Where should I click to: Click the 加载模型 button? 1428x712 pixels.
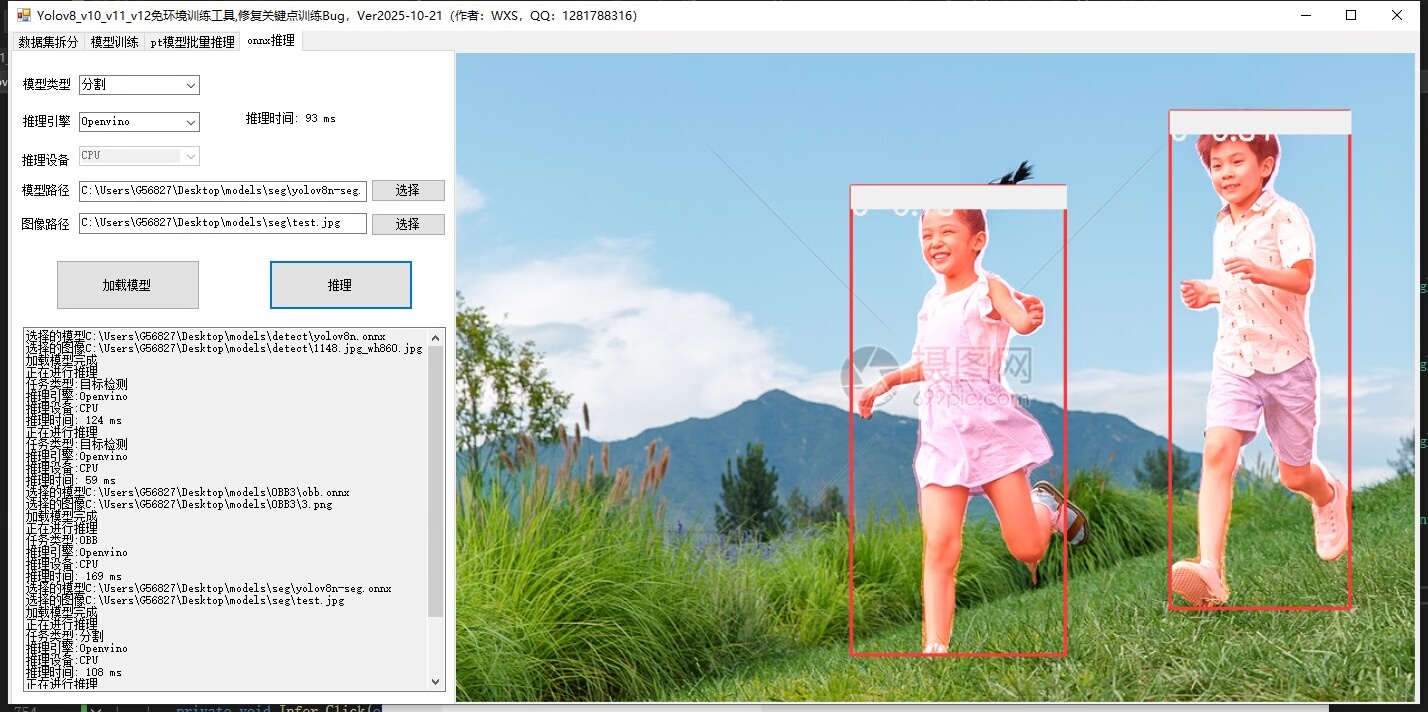point(127,285)
